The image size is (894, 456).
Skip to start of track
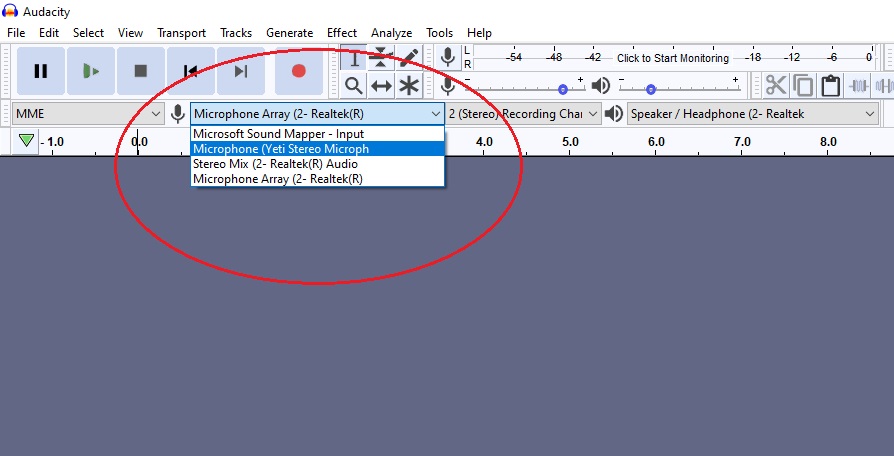[190, 71]
